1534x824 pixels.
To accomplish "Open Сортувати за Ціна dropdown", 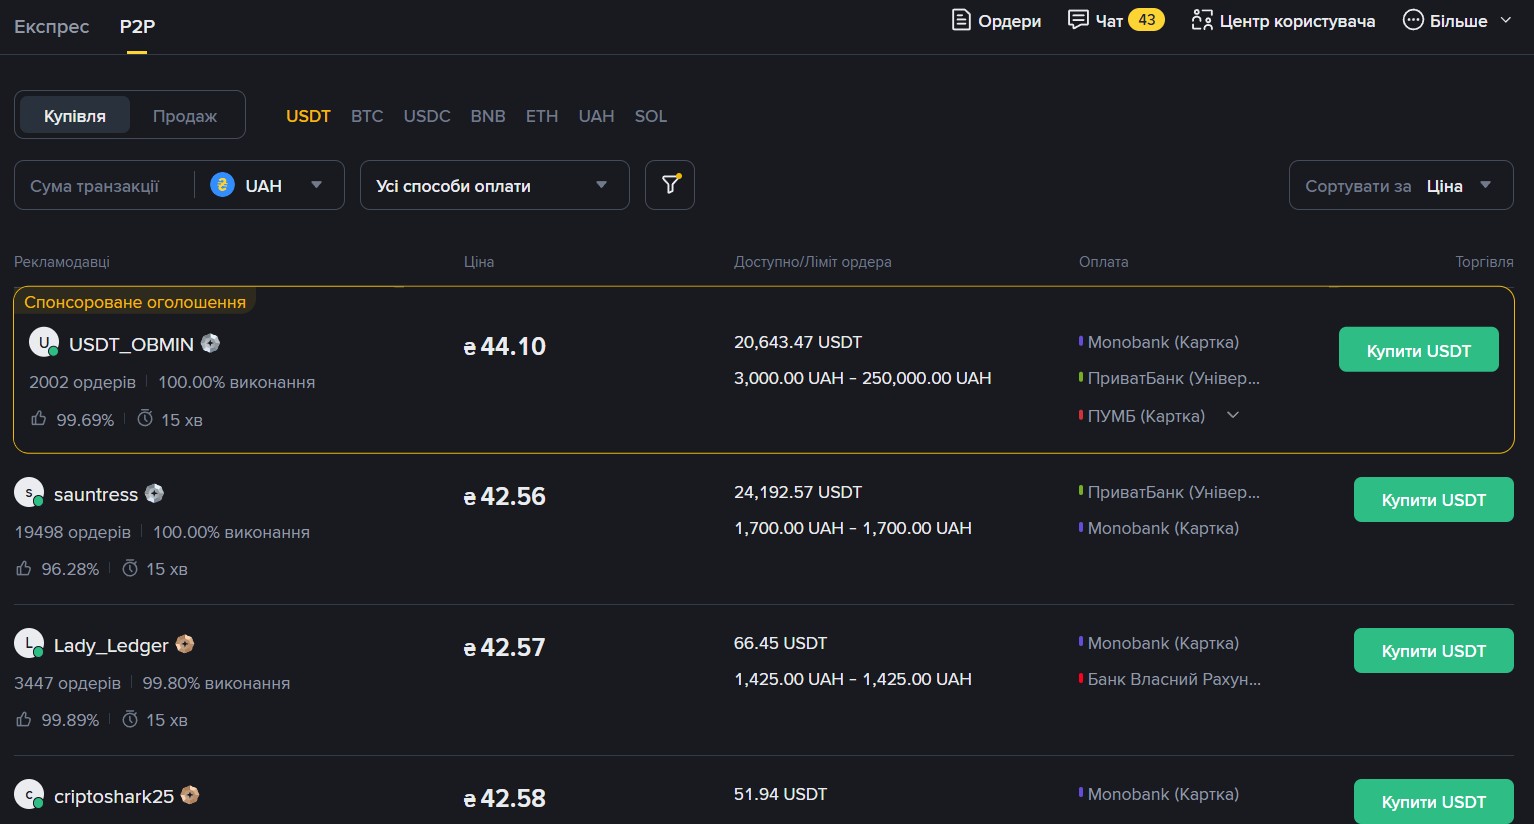I will click(1401, 185).
